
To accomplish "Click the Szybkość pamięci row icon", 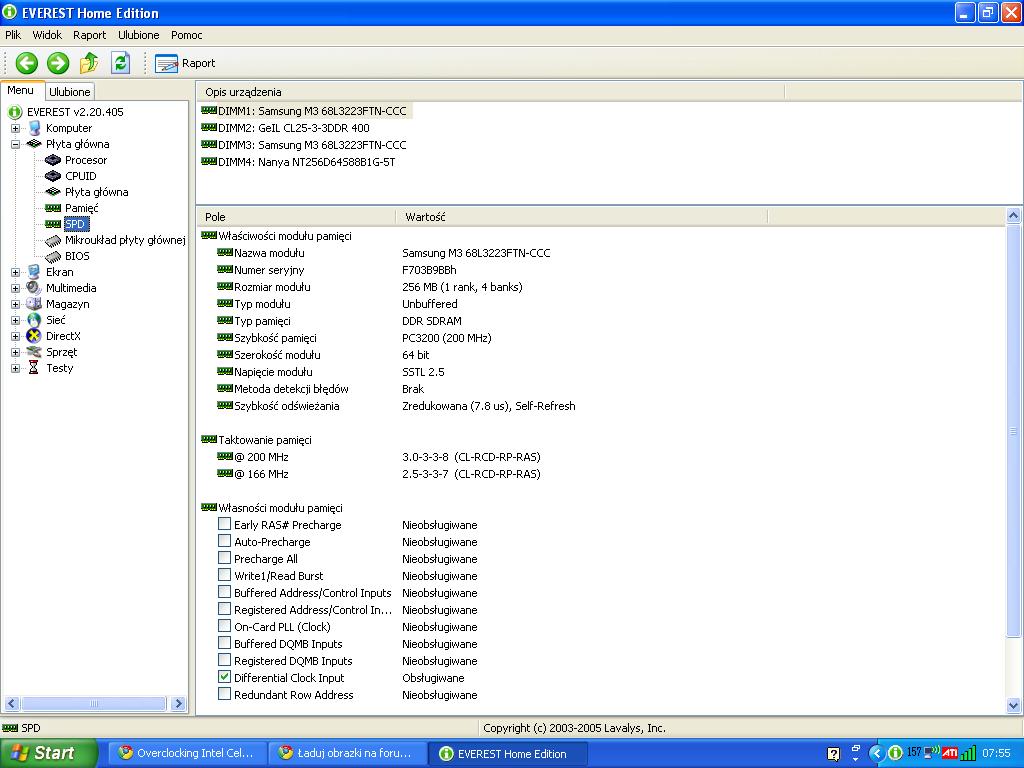I will 225,337.
